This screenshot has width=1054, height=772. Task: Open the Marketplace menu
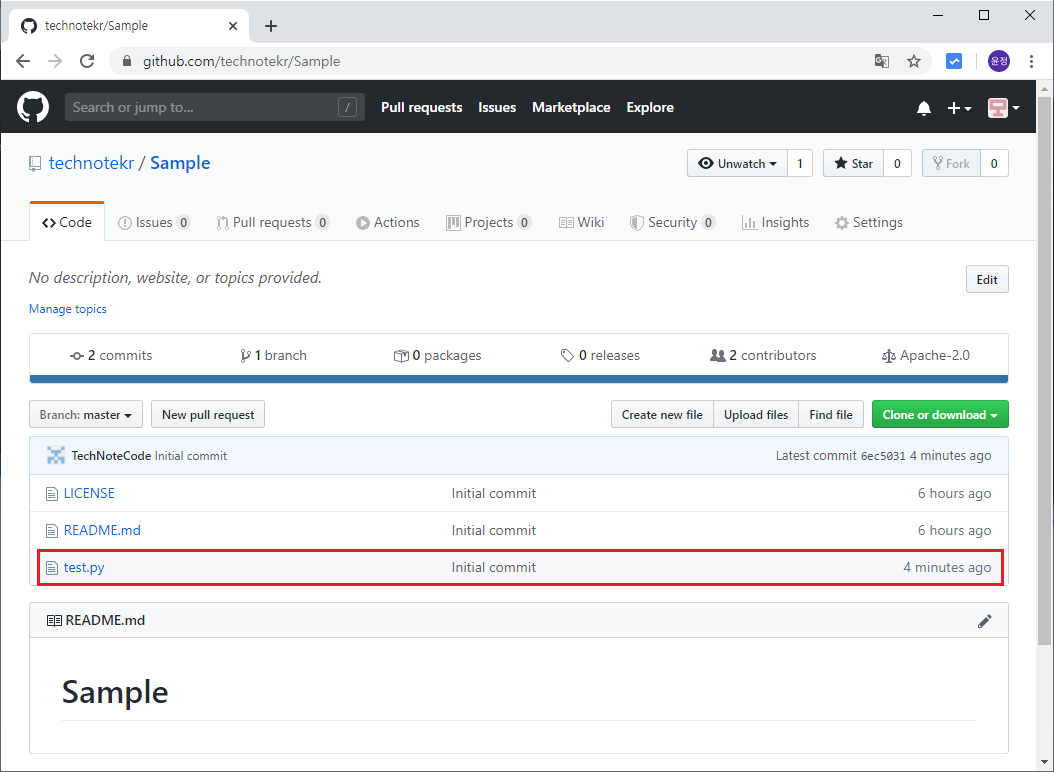(571, 107)
